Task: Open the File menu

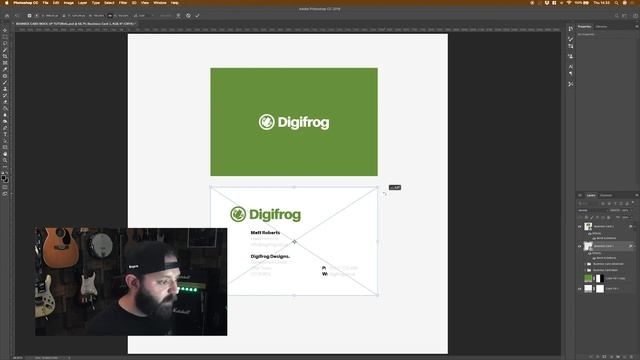Action: click(45, 3)
